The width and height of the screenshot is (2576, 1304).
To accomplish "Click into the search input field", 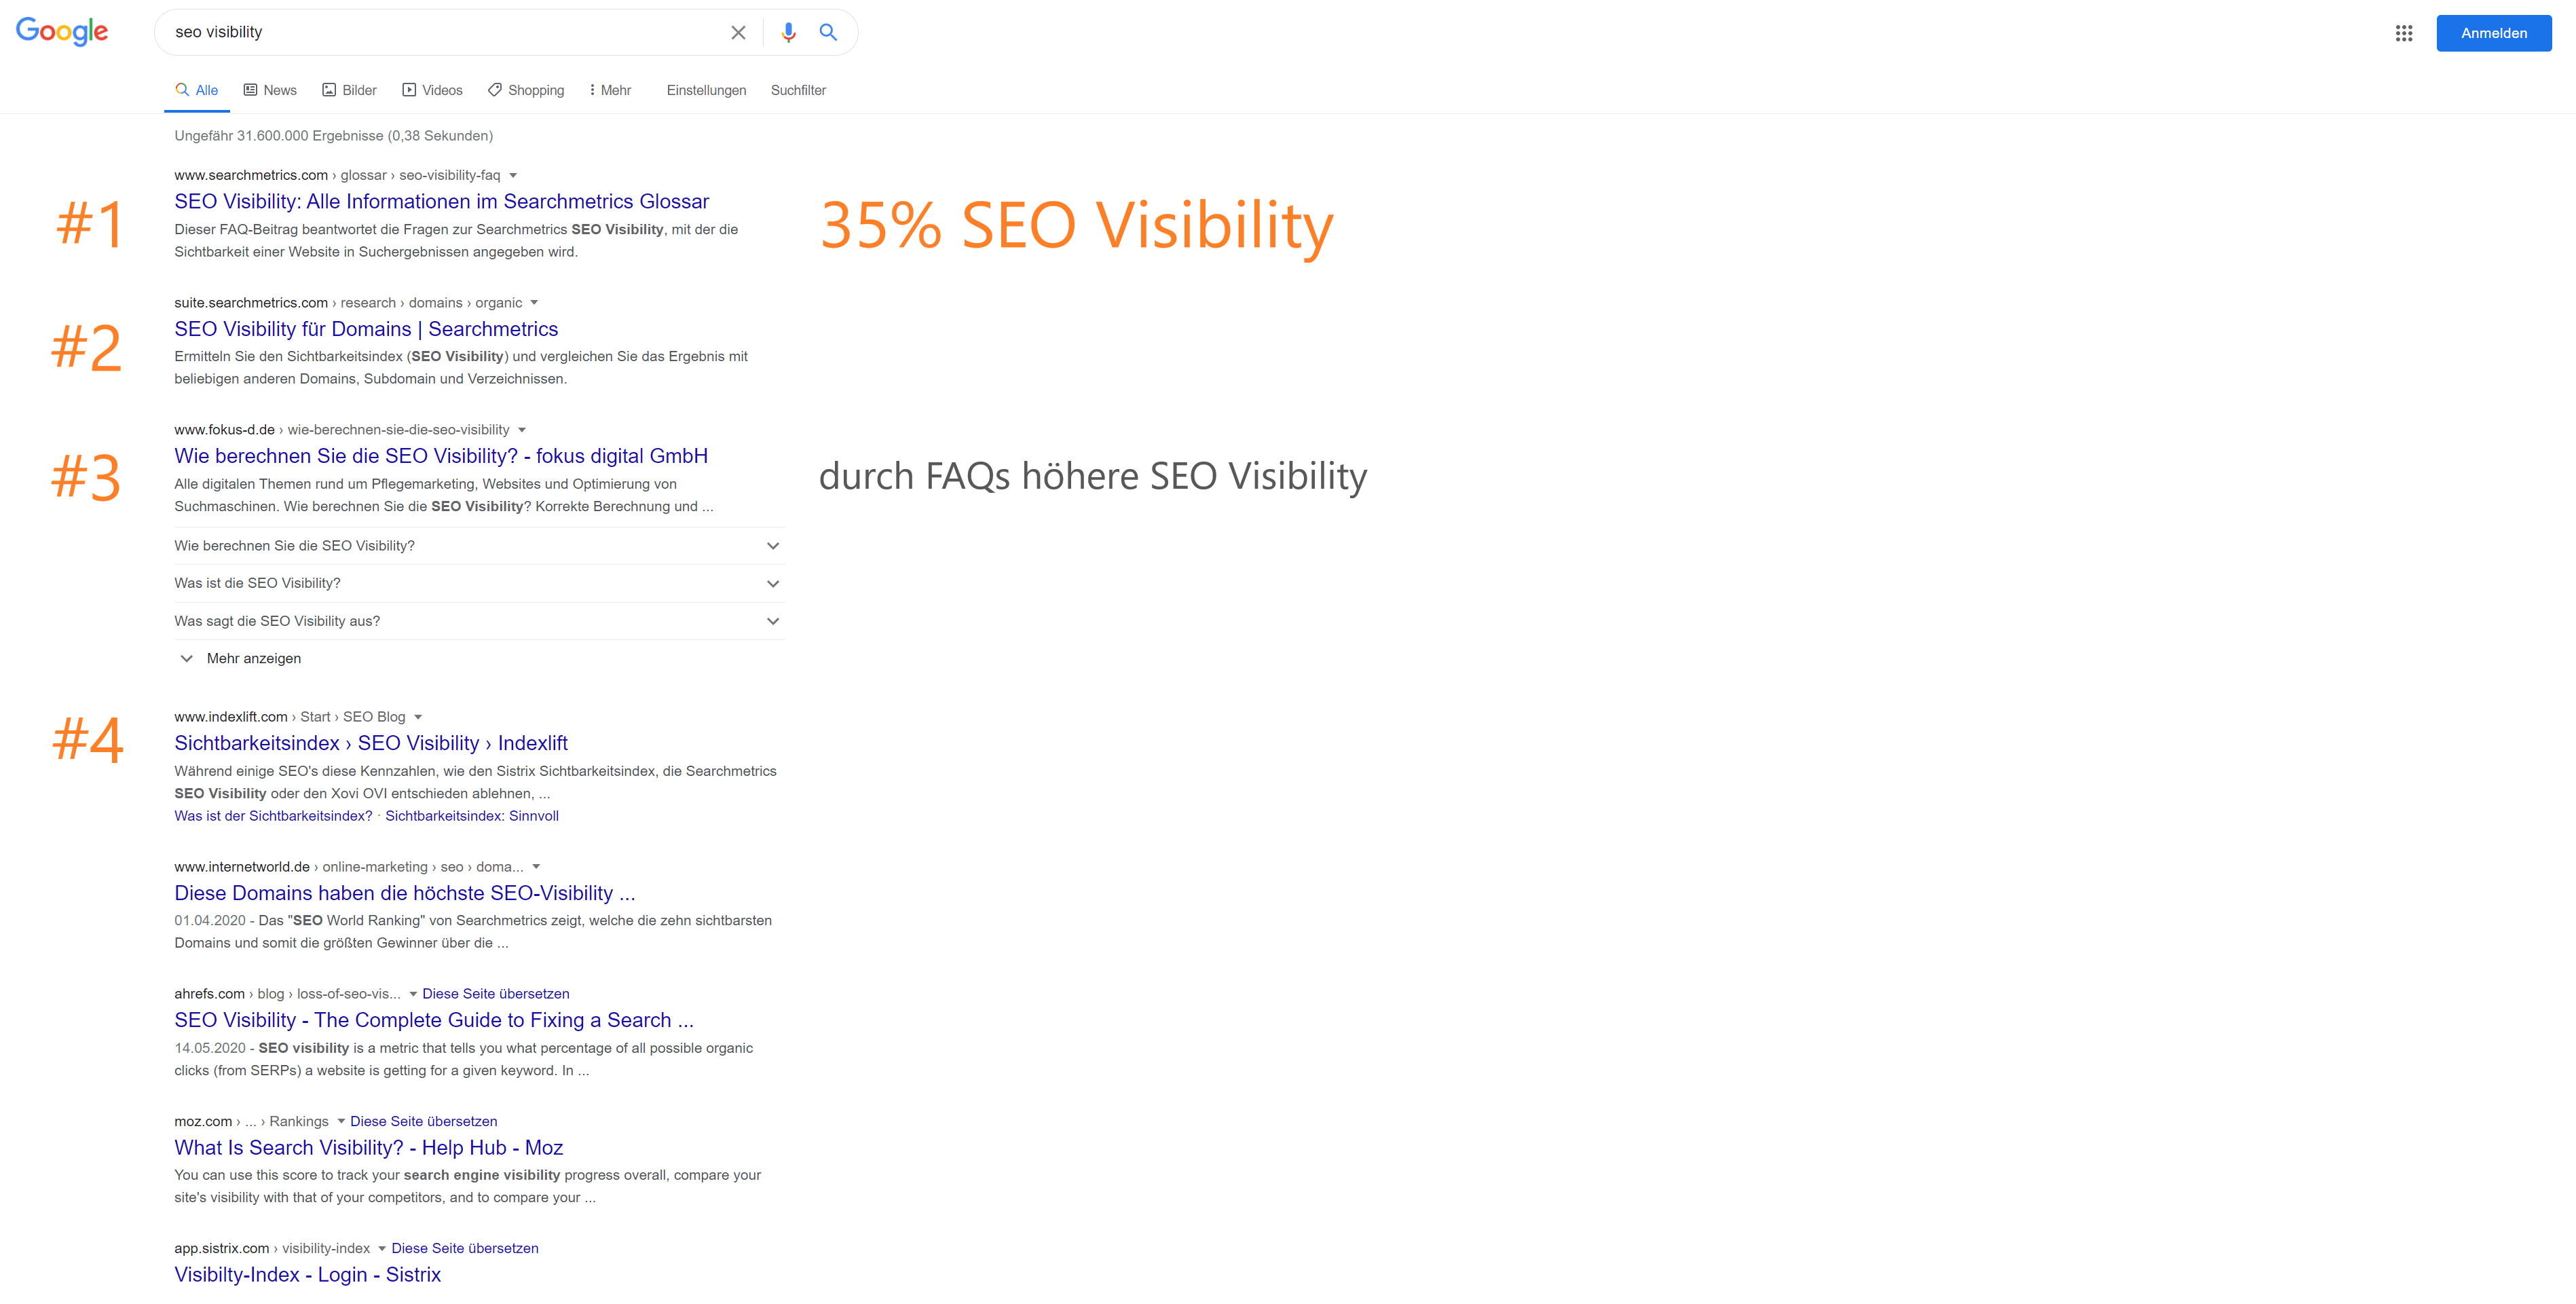I will [445, 32].
